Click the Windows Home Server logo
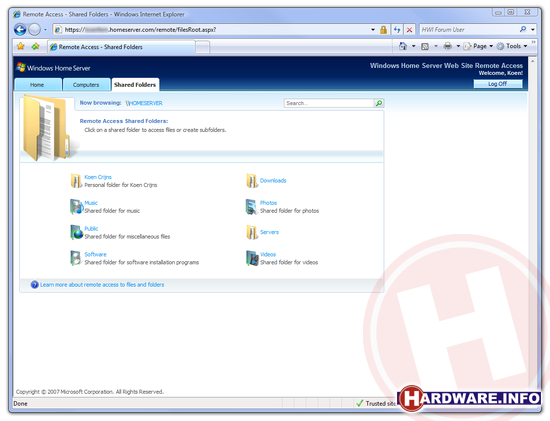 53,68
